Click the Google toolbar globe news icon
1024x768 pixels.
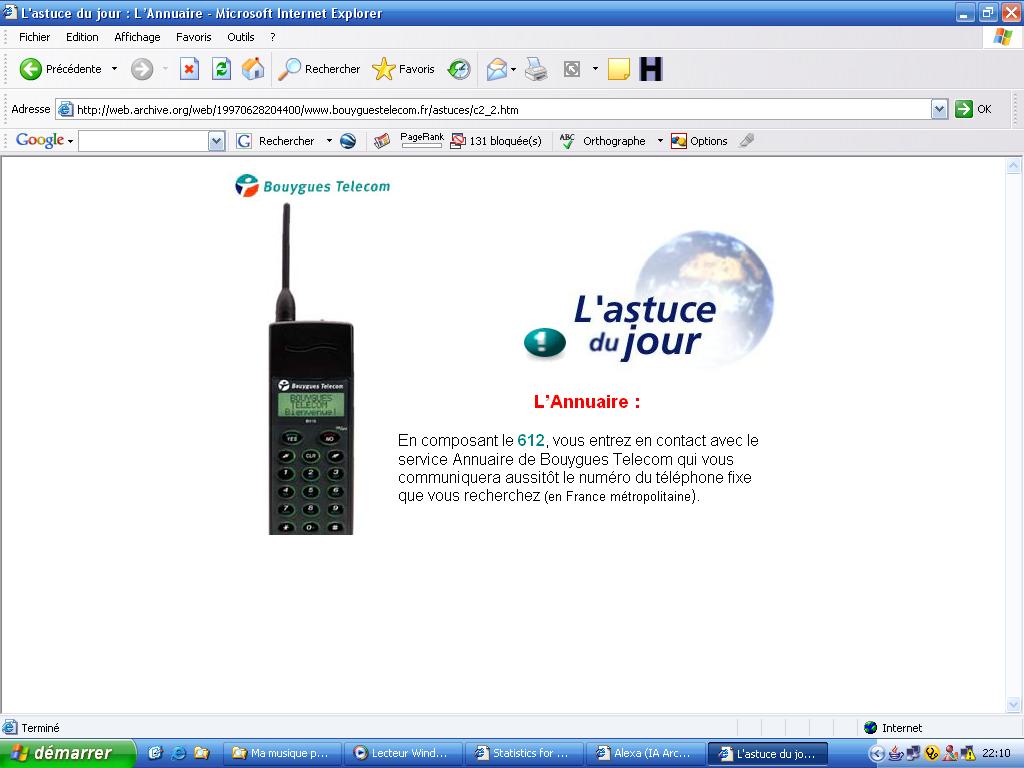pos(348,141)
